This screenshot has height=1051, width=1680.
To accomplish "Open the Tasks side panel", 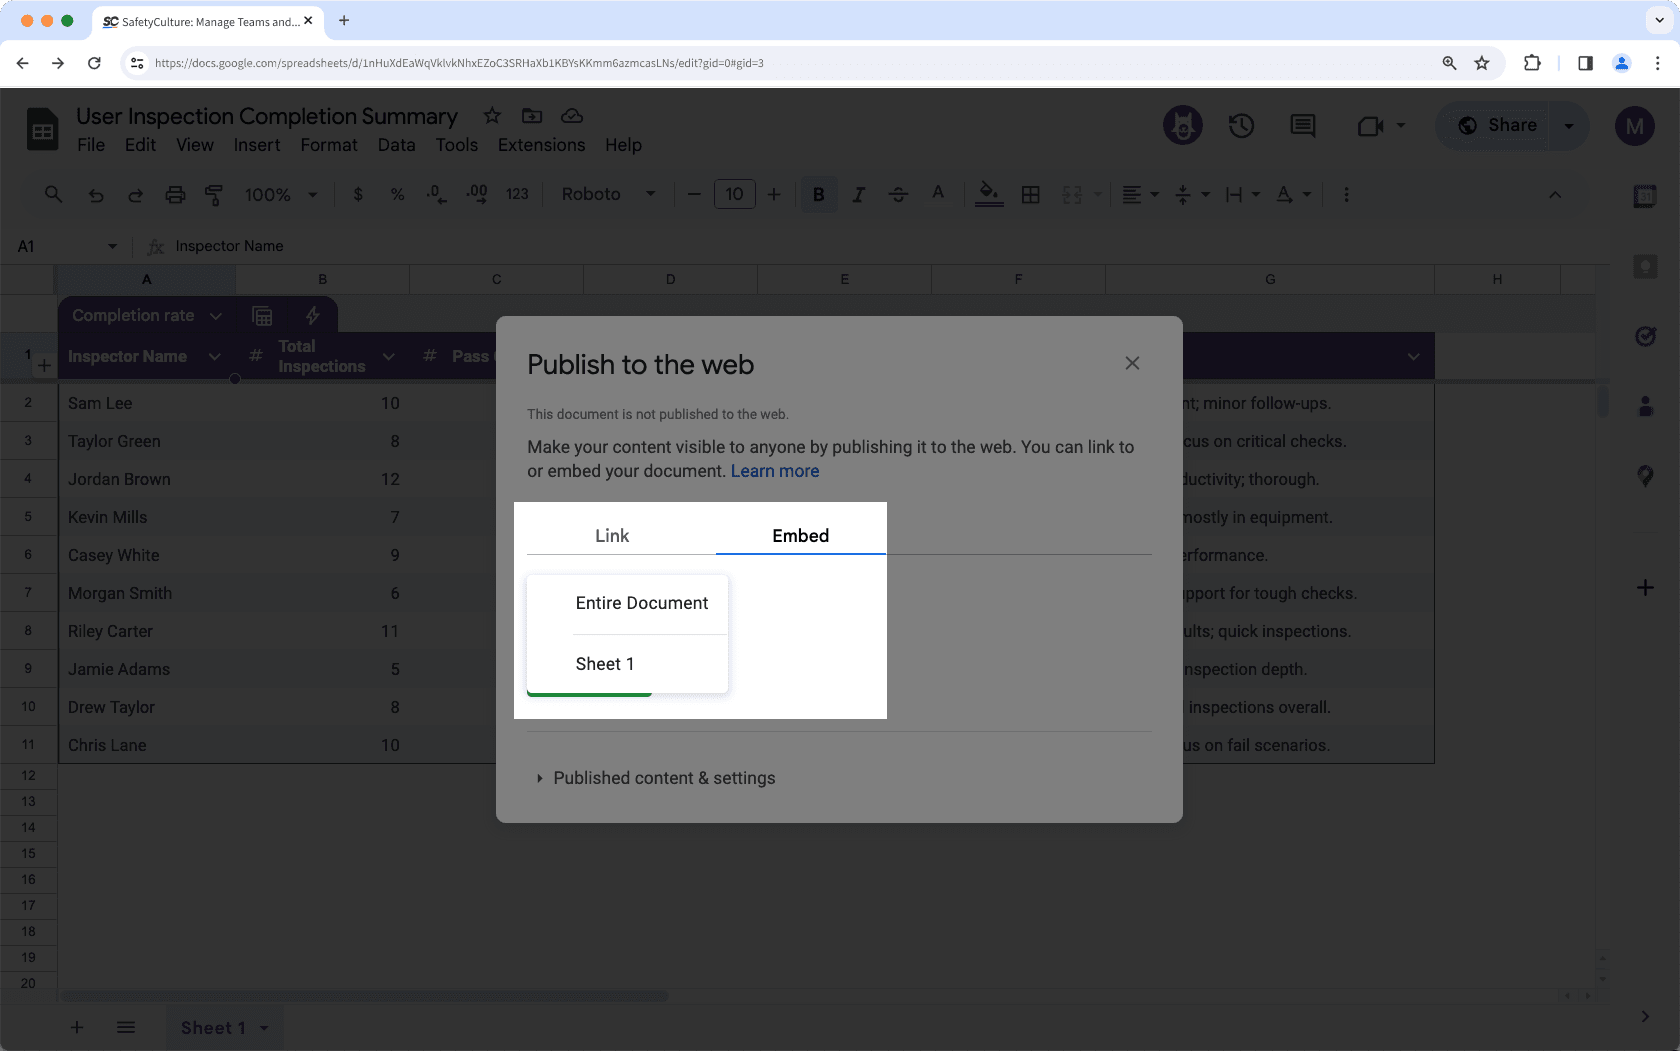I will [x=1645, y=337].
